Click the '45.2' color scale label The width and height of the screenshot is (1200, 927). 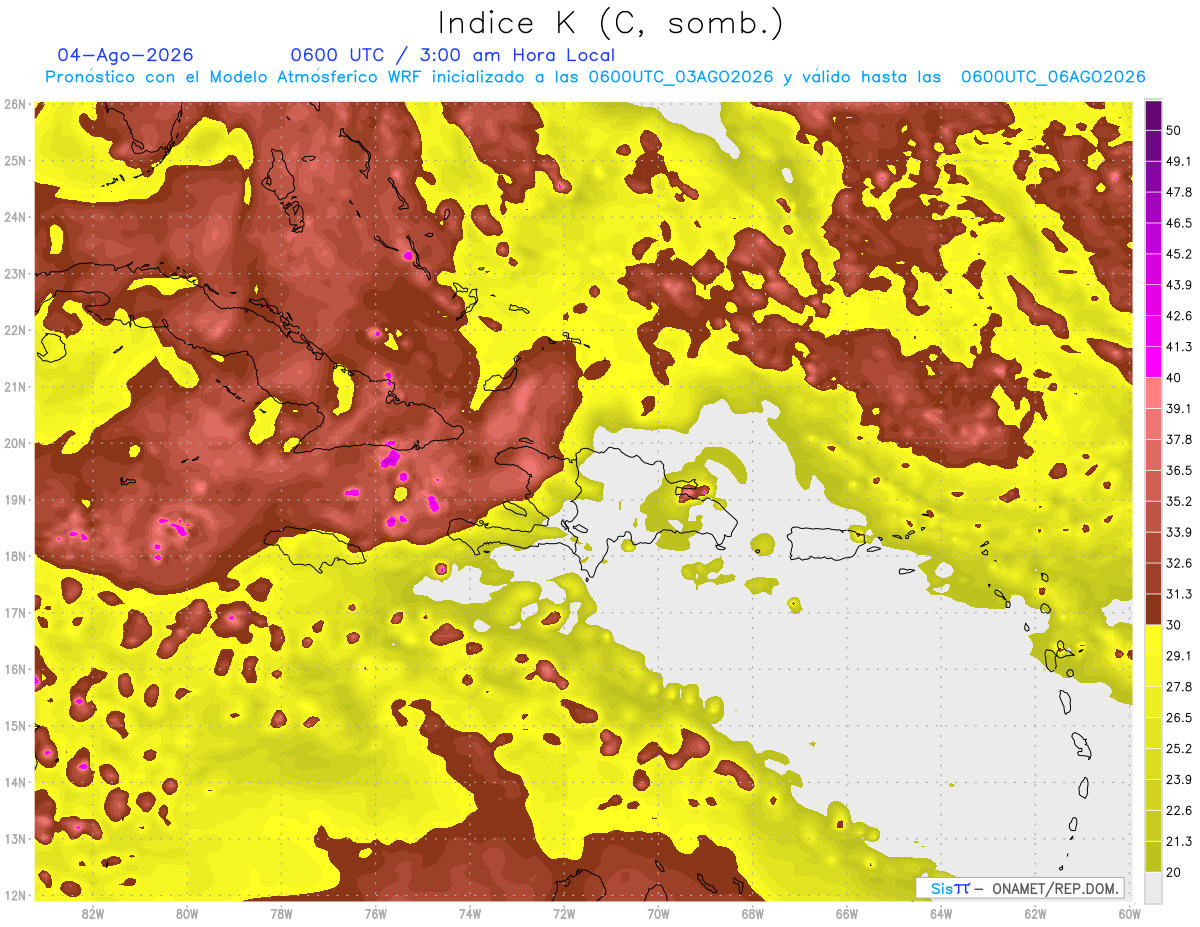[x=1179, y=254]
